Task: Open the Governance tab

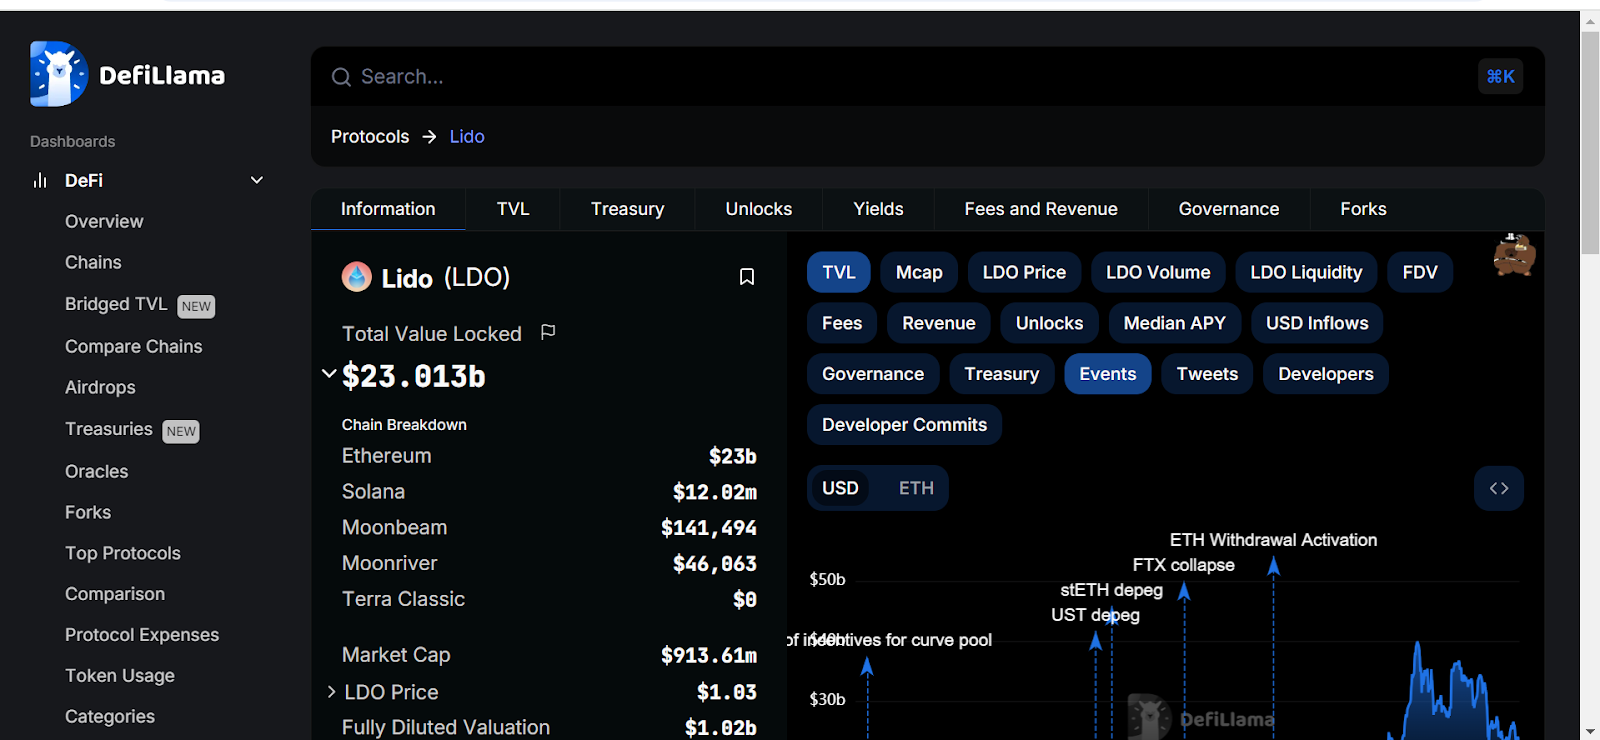Action: coord(1228,209)
